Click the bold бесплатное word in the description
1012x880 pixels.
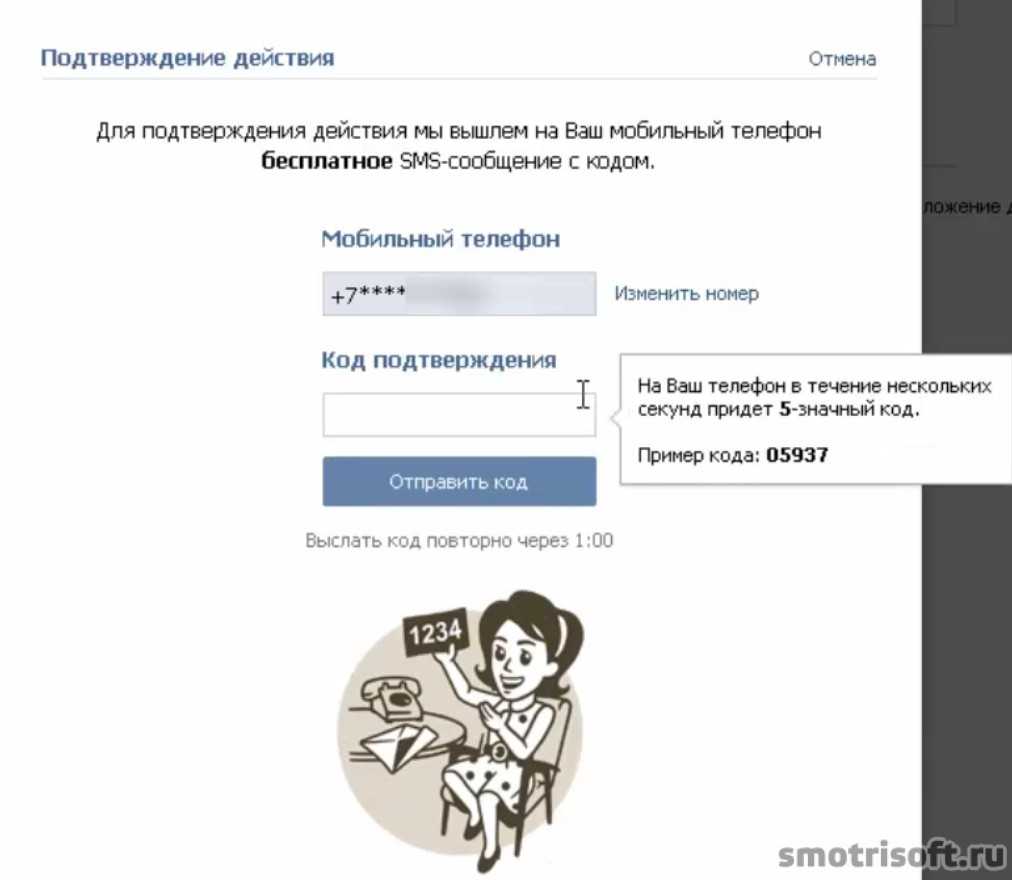[x=327, y=161]
